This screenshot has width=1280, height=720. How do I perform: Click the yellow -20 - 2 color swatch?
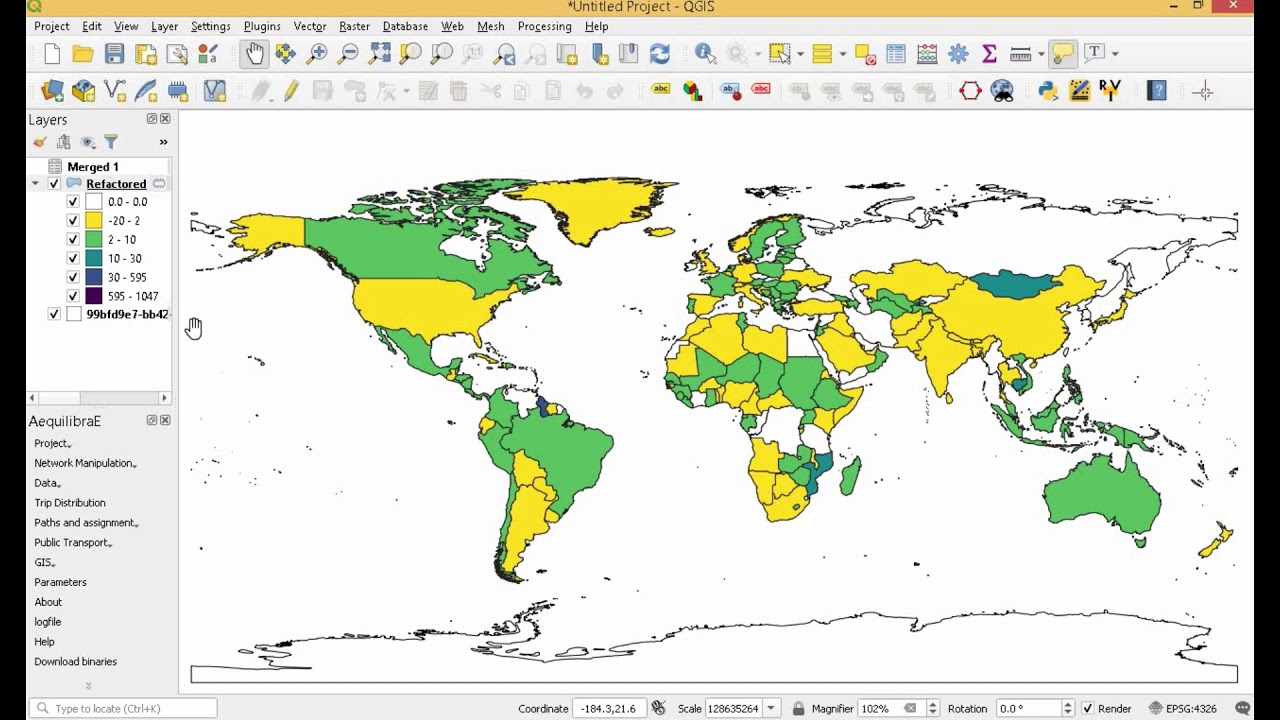point(94,221)
